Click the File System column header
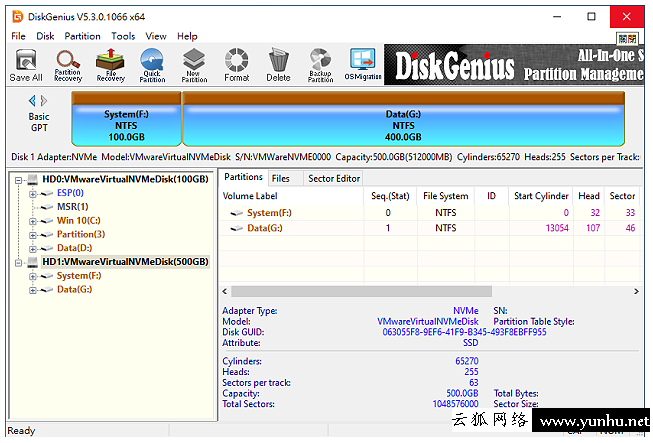Viewport: 653px width, 443px height. point(445,196)
